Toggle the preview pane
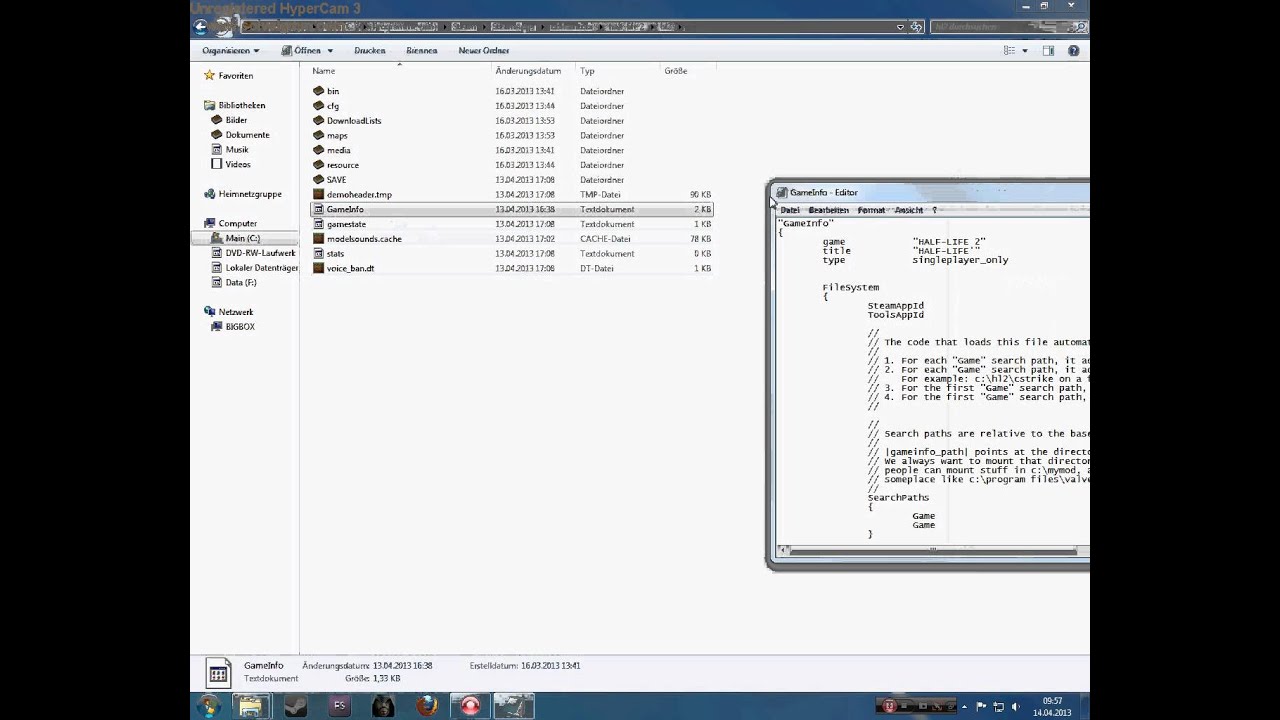The height and width of the screenshot is (720, 1280). pos(1048,51)
